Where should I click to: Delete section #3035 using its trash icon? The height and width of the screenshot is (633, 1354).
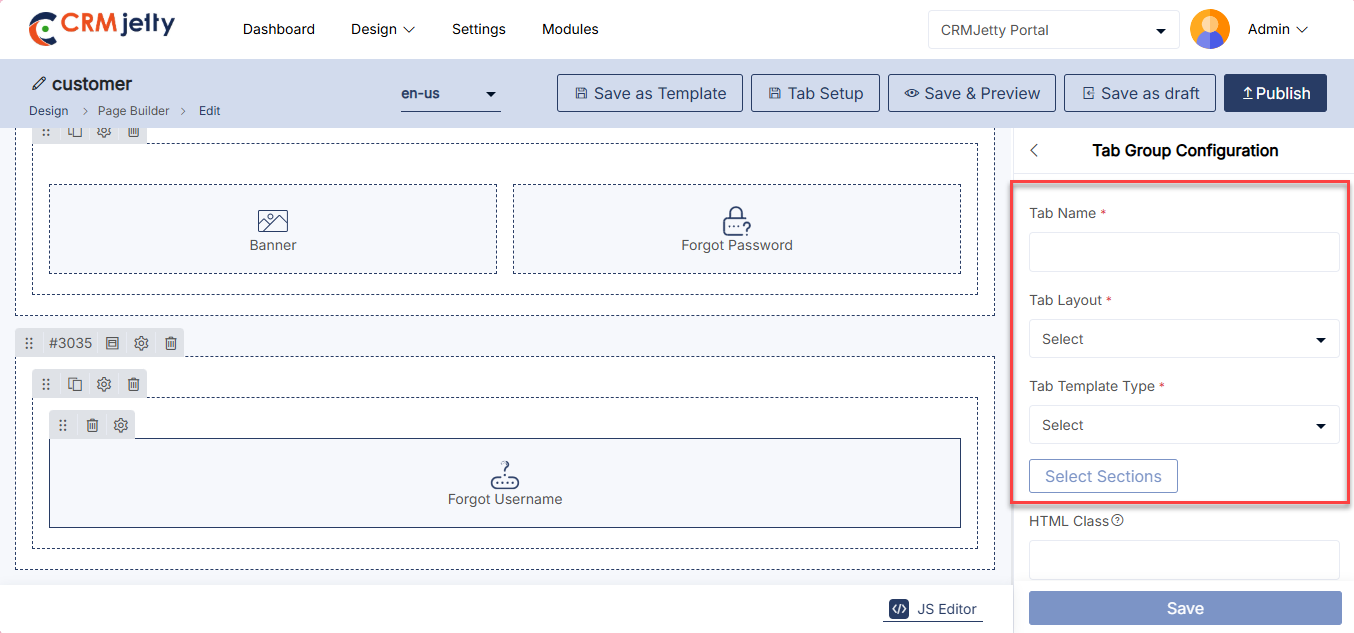(x=171, y=343)
